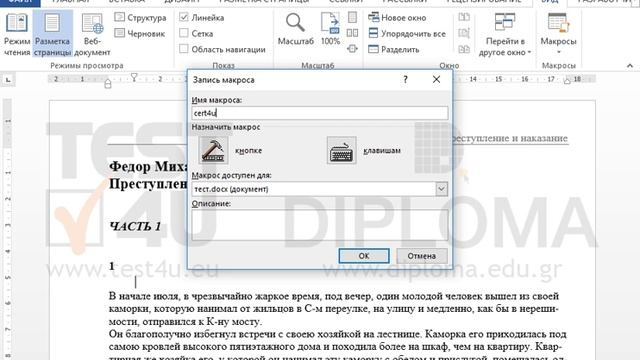
Task: Click the horizontal ruler first-line indent marker
Action: [x=134, y=77]
